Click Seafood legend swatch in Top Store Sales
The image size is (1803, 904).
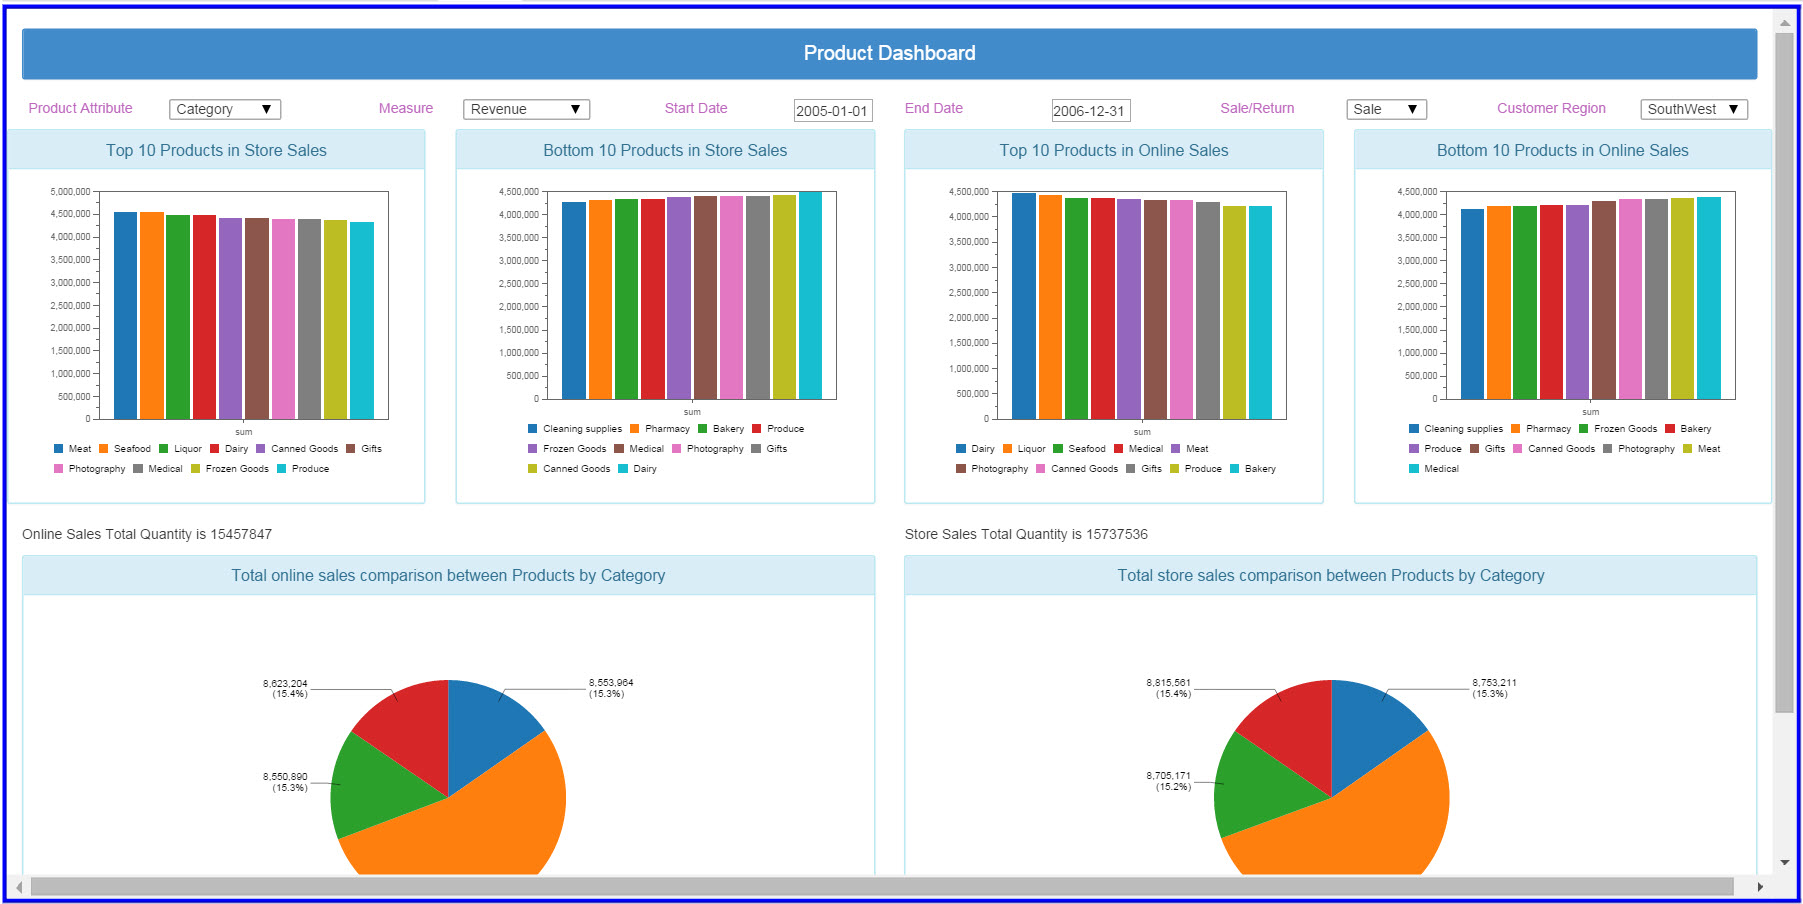pos(104,449)
